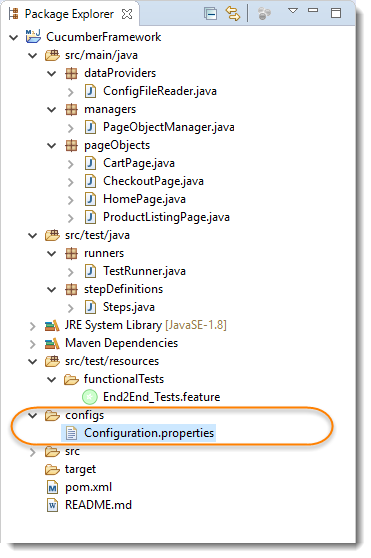Click the JRE System Library icon
This screenshot has height=558, width=371.
[52, 326]
